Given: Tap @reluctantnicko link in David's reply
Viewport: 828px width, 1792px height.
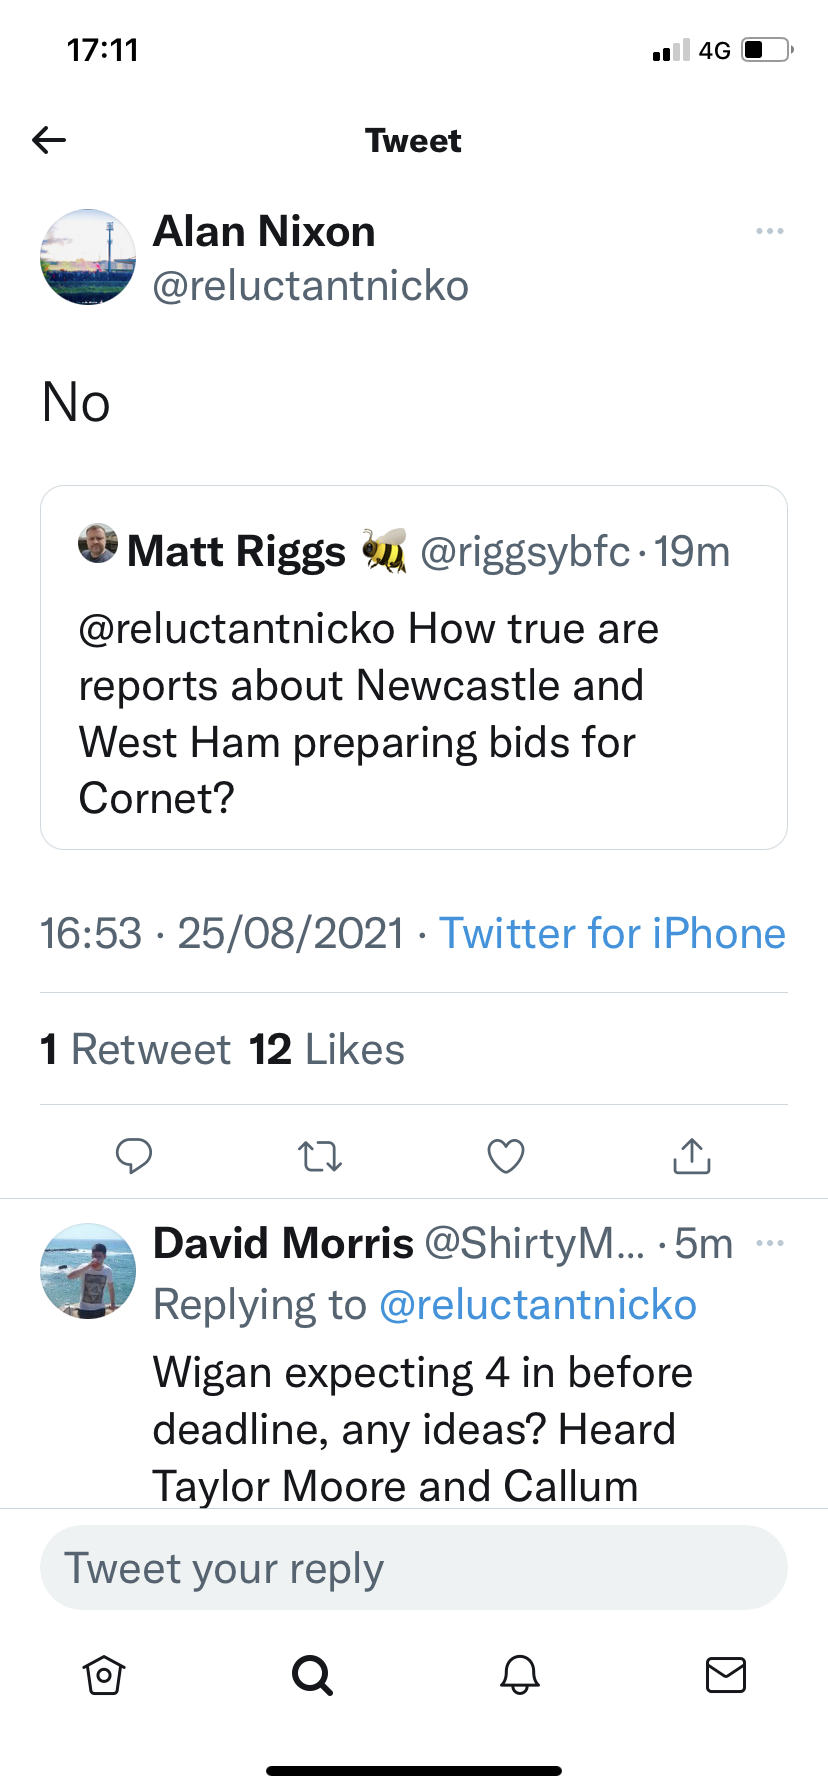Looking at the screenshot, I should (538, 1305).
